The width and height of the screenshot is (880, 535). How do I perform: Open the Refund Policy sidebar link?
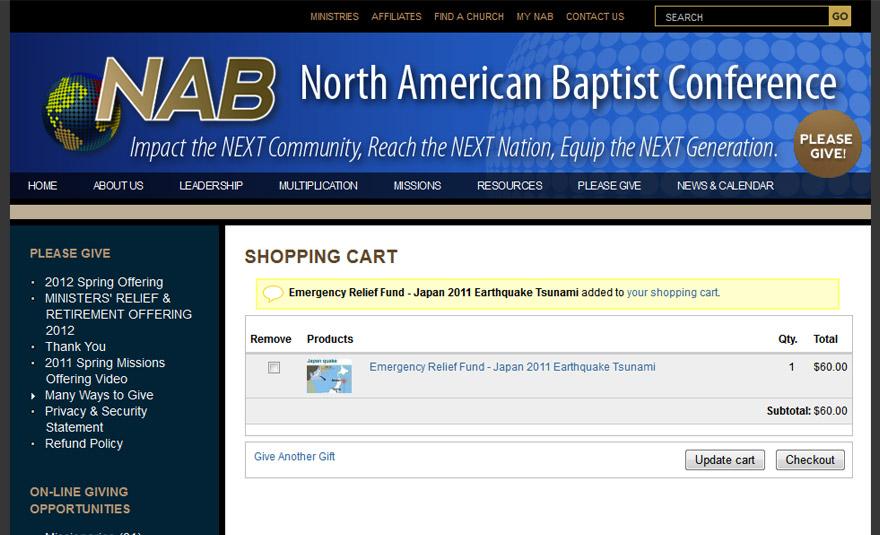(x=84, y=443)
